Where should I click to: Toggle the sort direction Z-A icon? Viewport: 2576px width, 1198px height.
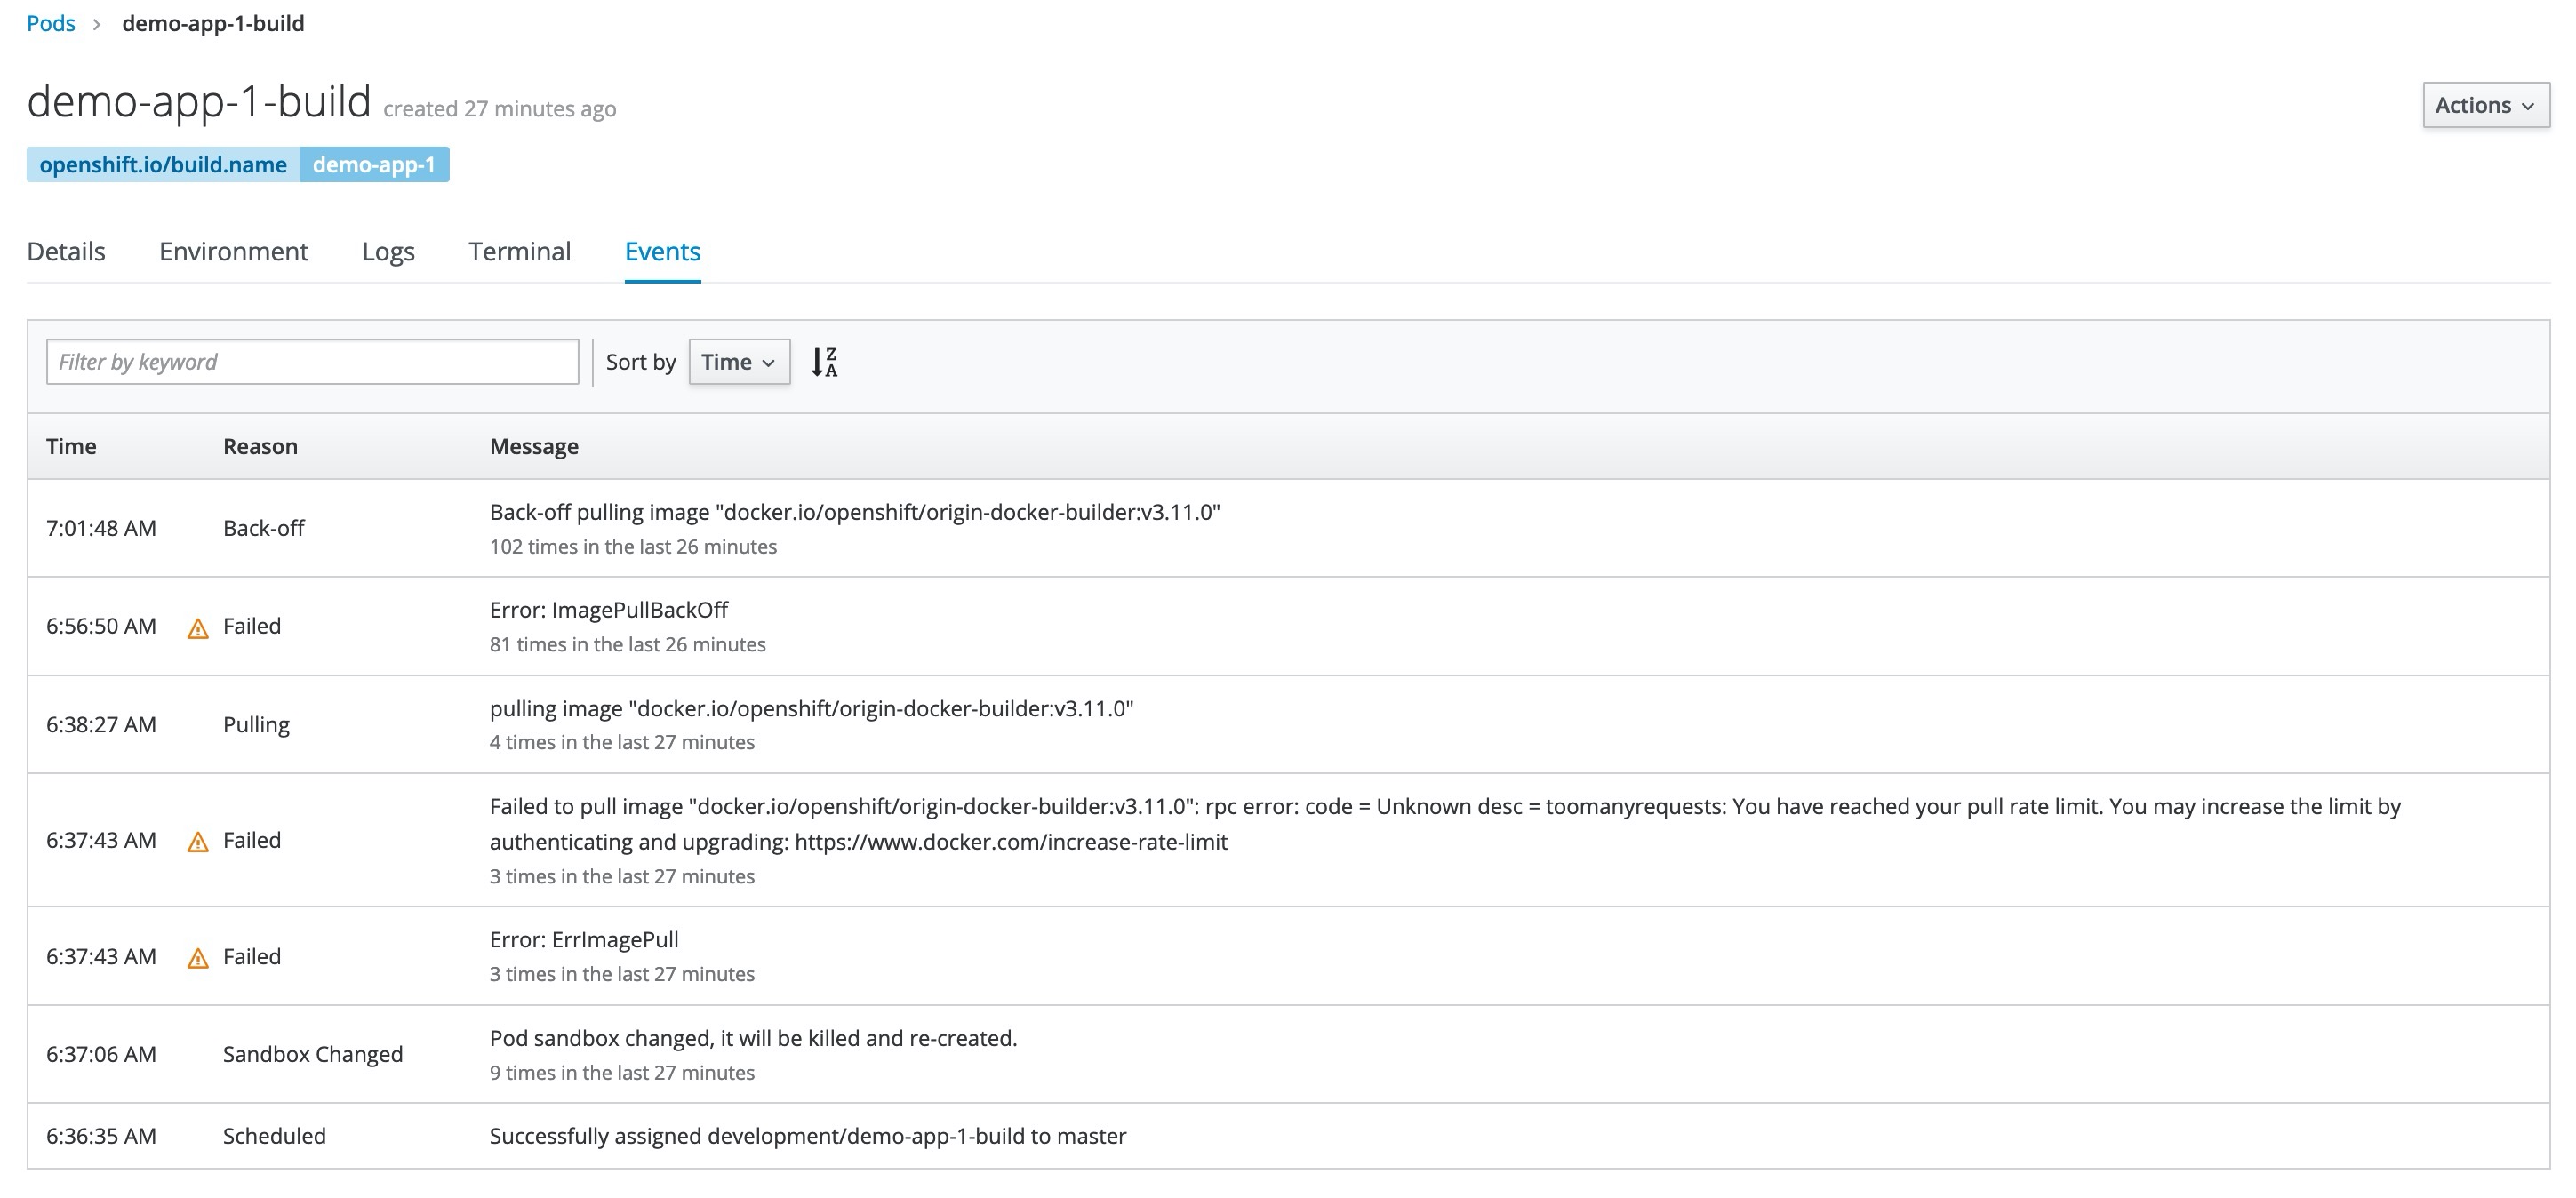824,362
